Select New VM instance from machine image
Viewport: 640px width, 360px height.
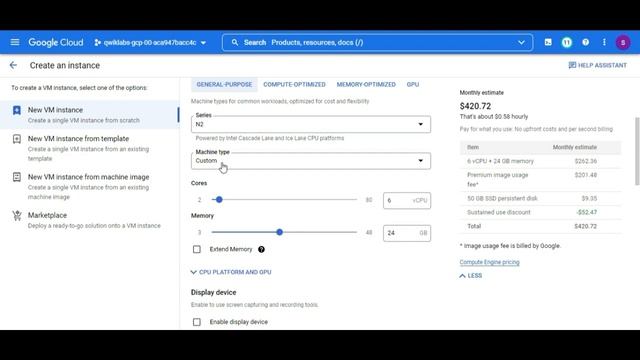[89, 187]
